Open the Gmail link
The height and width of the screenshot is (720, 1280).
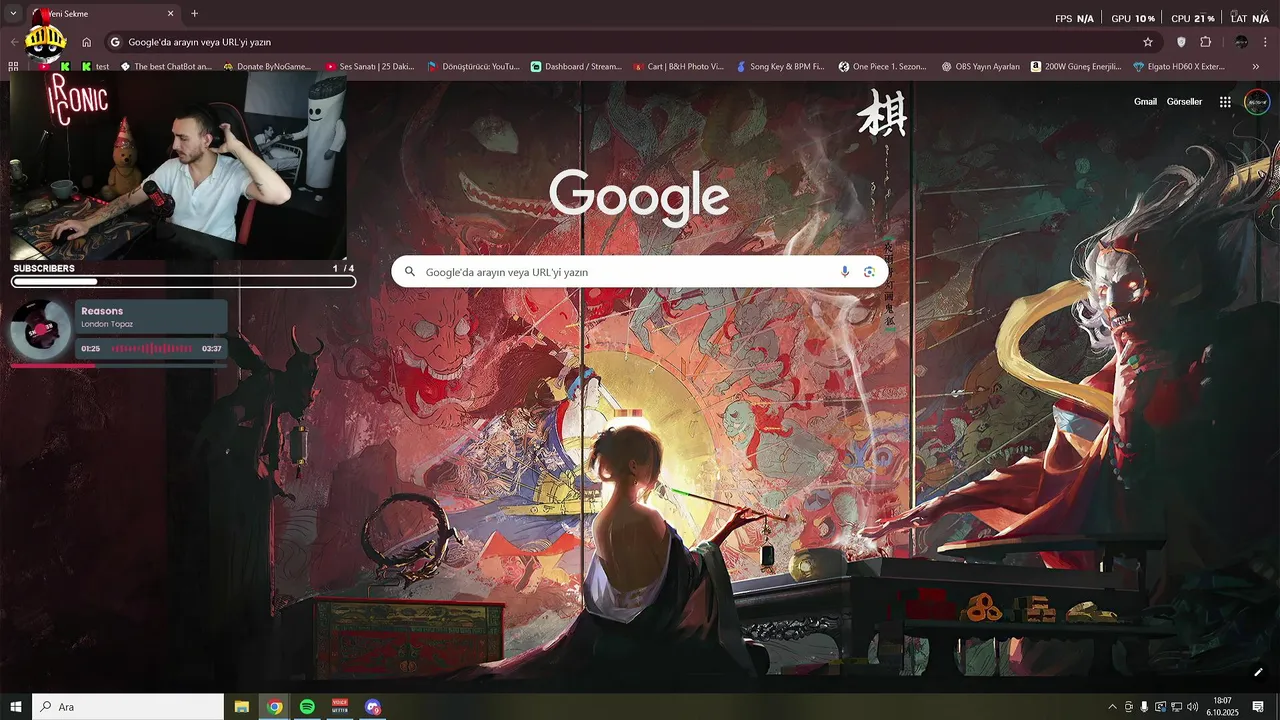point(1145,102)
